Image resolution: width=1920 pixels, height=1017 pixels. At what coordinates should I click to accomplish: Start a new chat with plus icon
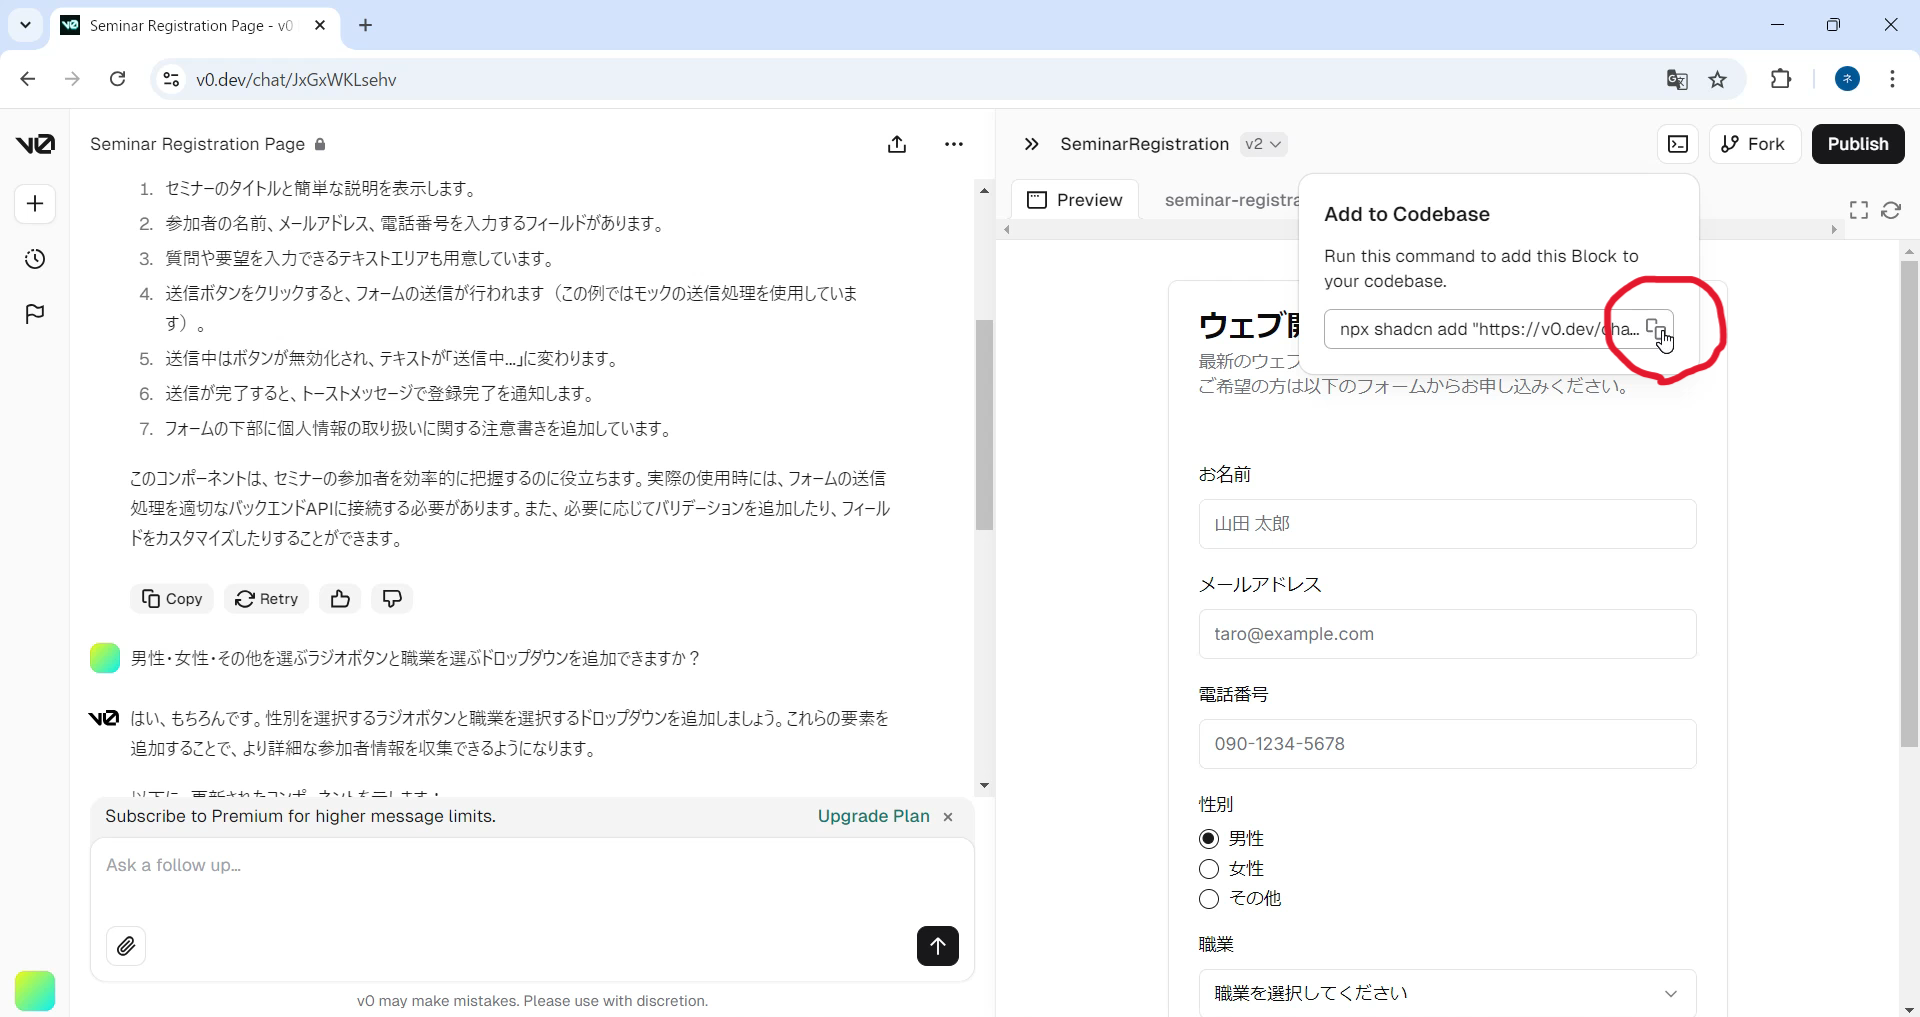click(35, 204)
